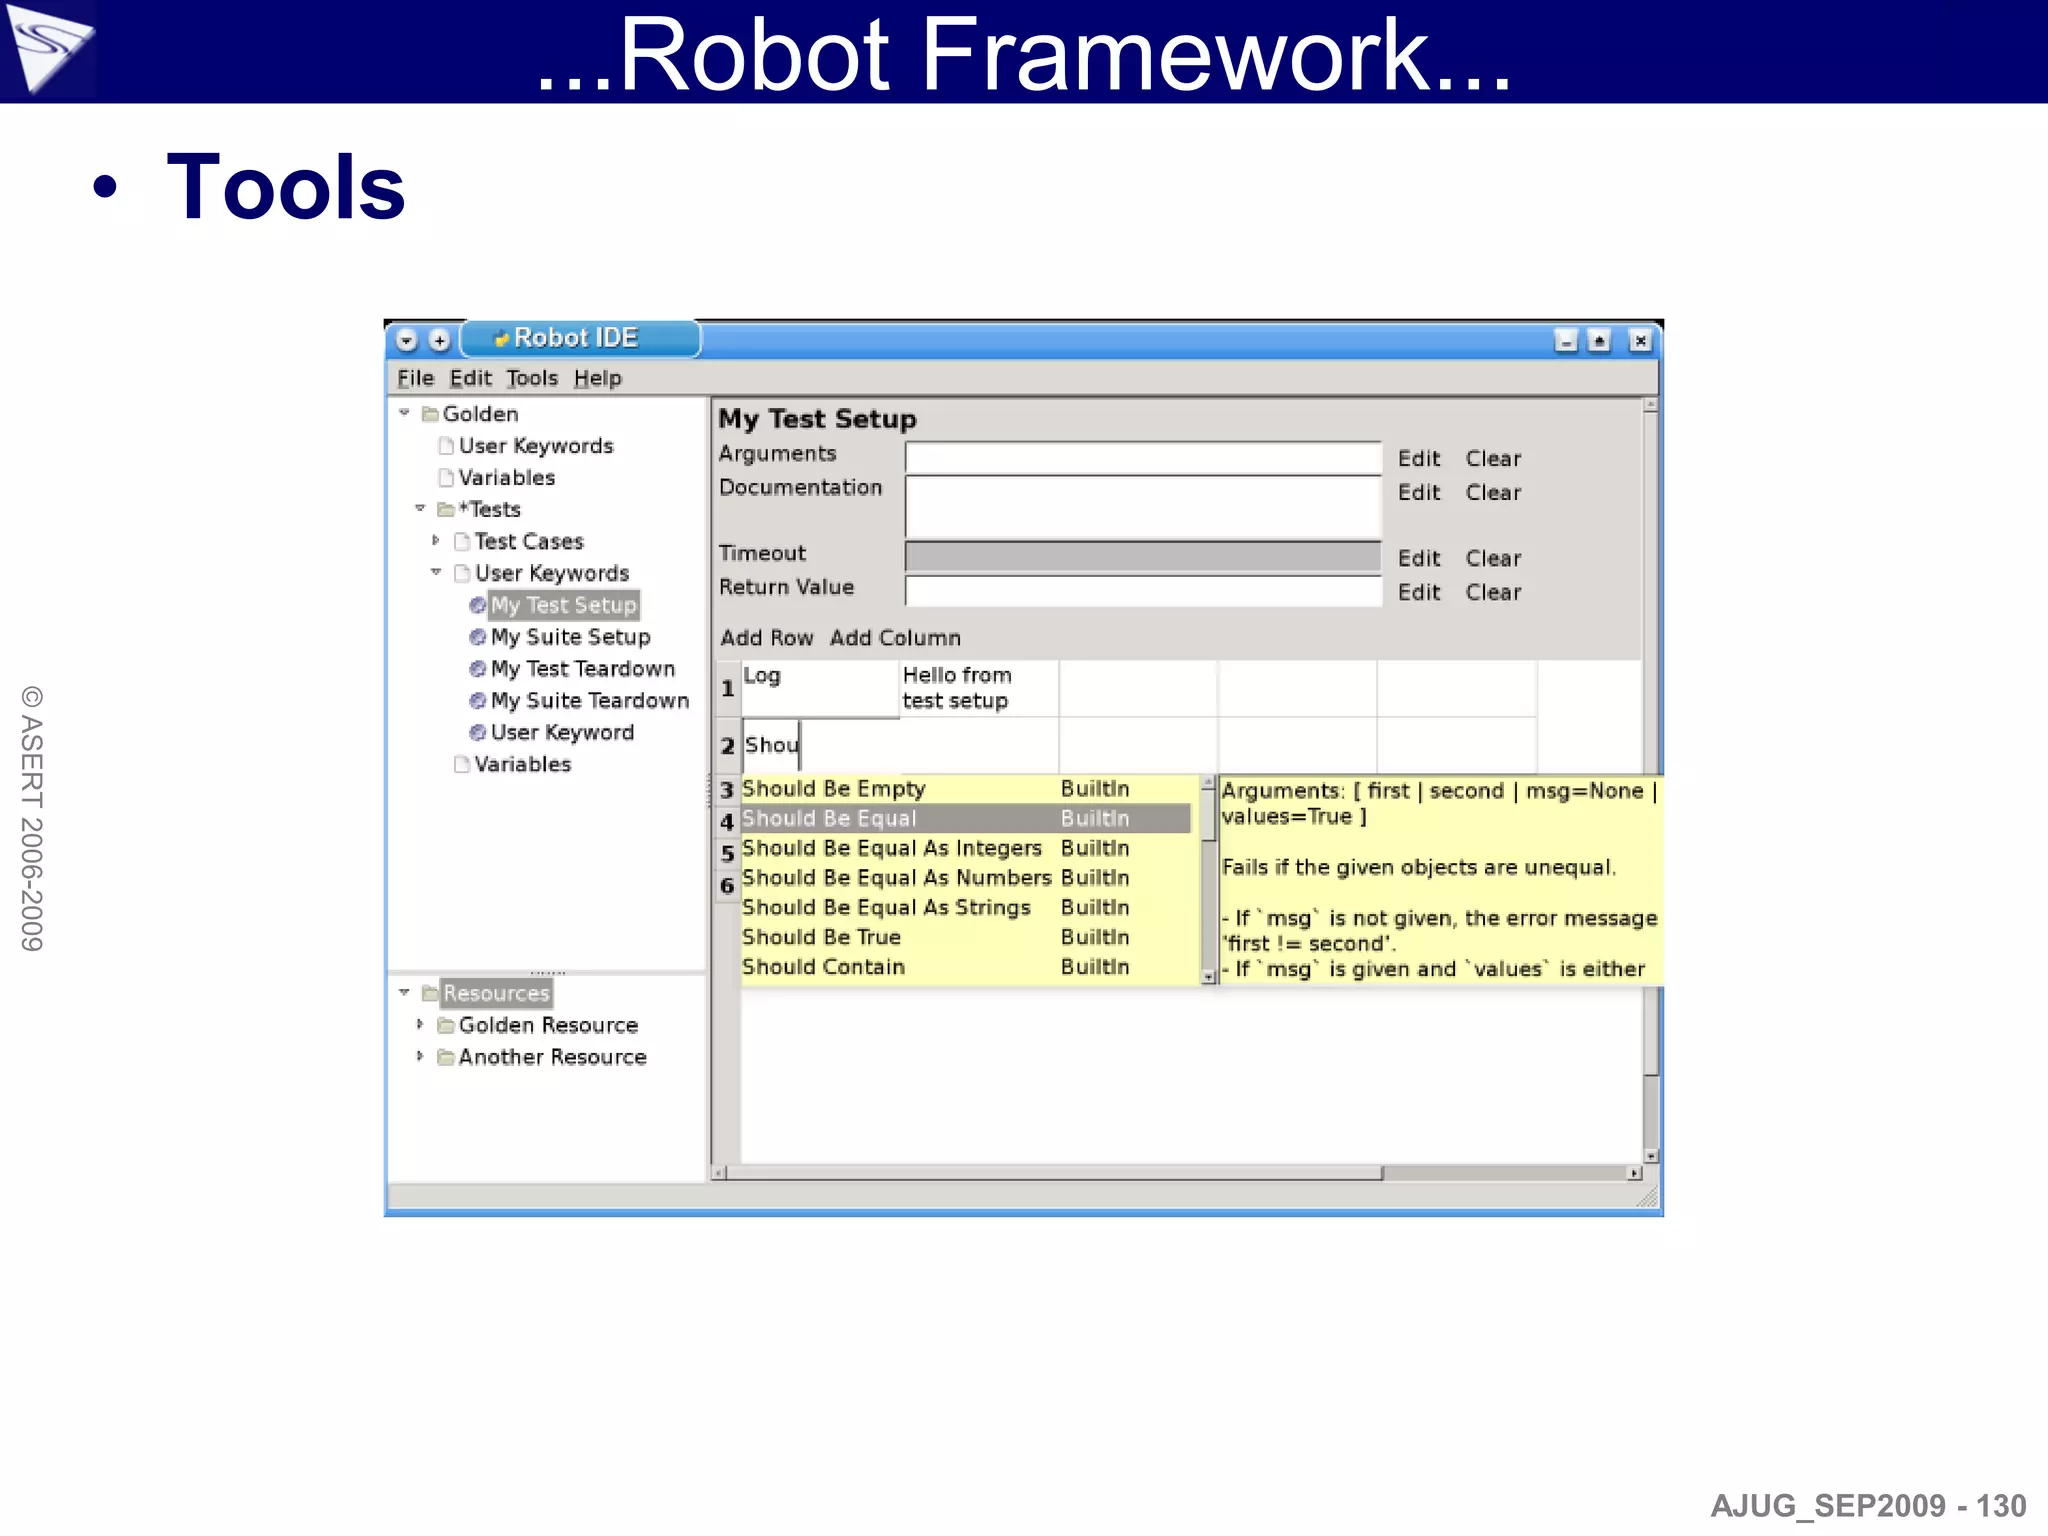The image size is (2048, 1536).
Task: Click Clear for Return Value
Action: pos(1493,592)
